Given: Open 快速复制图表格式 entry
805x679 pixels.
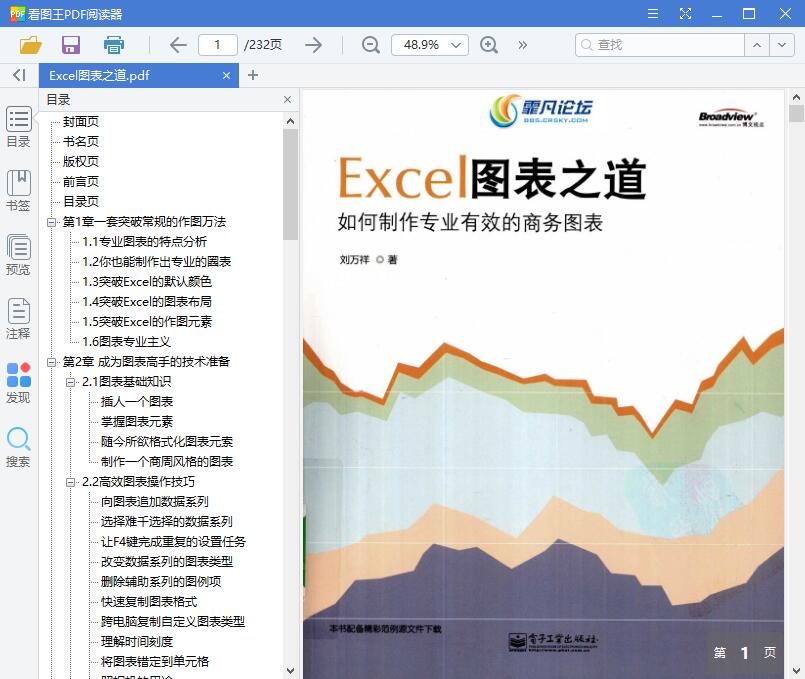Looking at the screenshot, I should point(149,602).
